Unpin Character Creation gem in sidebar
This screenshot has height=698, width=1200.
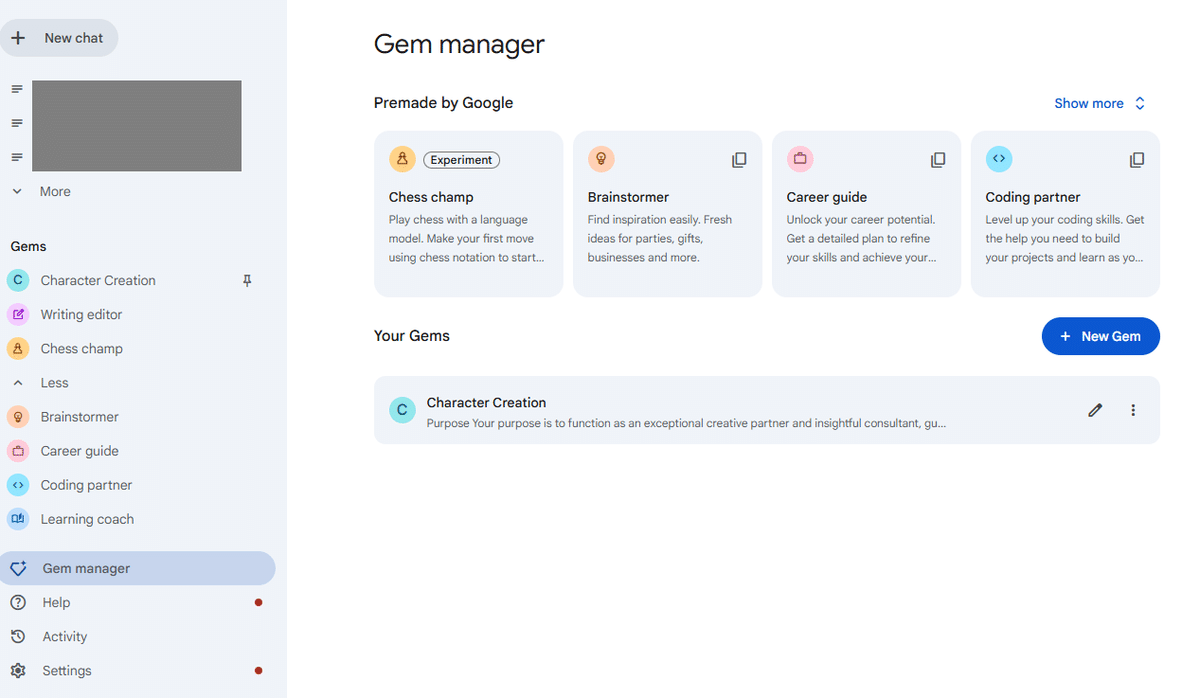[x=247, y=281]
